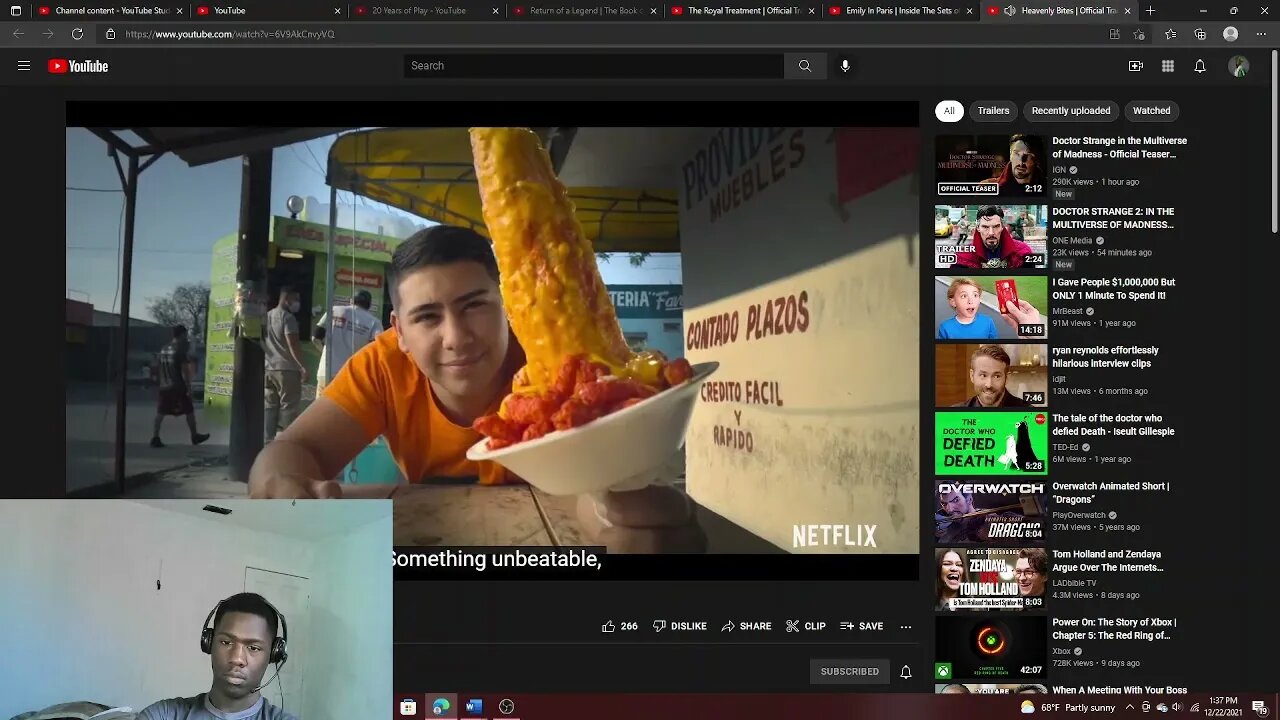This screenshot has width=1280, height=720.
Task: Switch to Return of a Legend tab
Action: coord(583,11)
